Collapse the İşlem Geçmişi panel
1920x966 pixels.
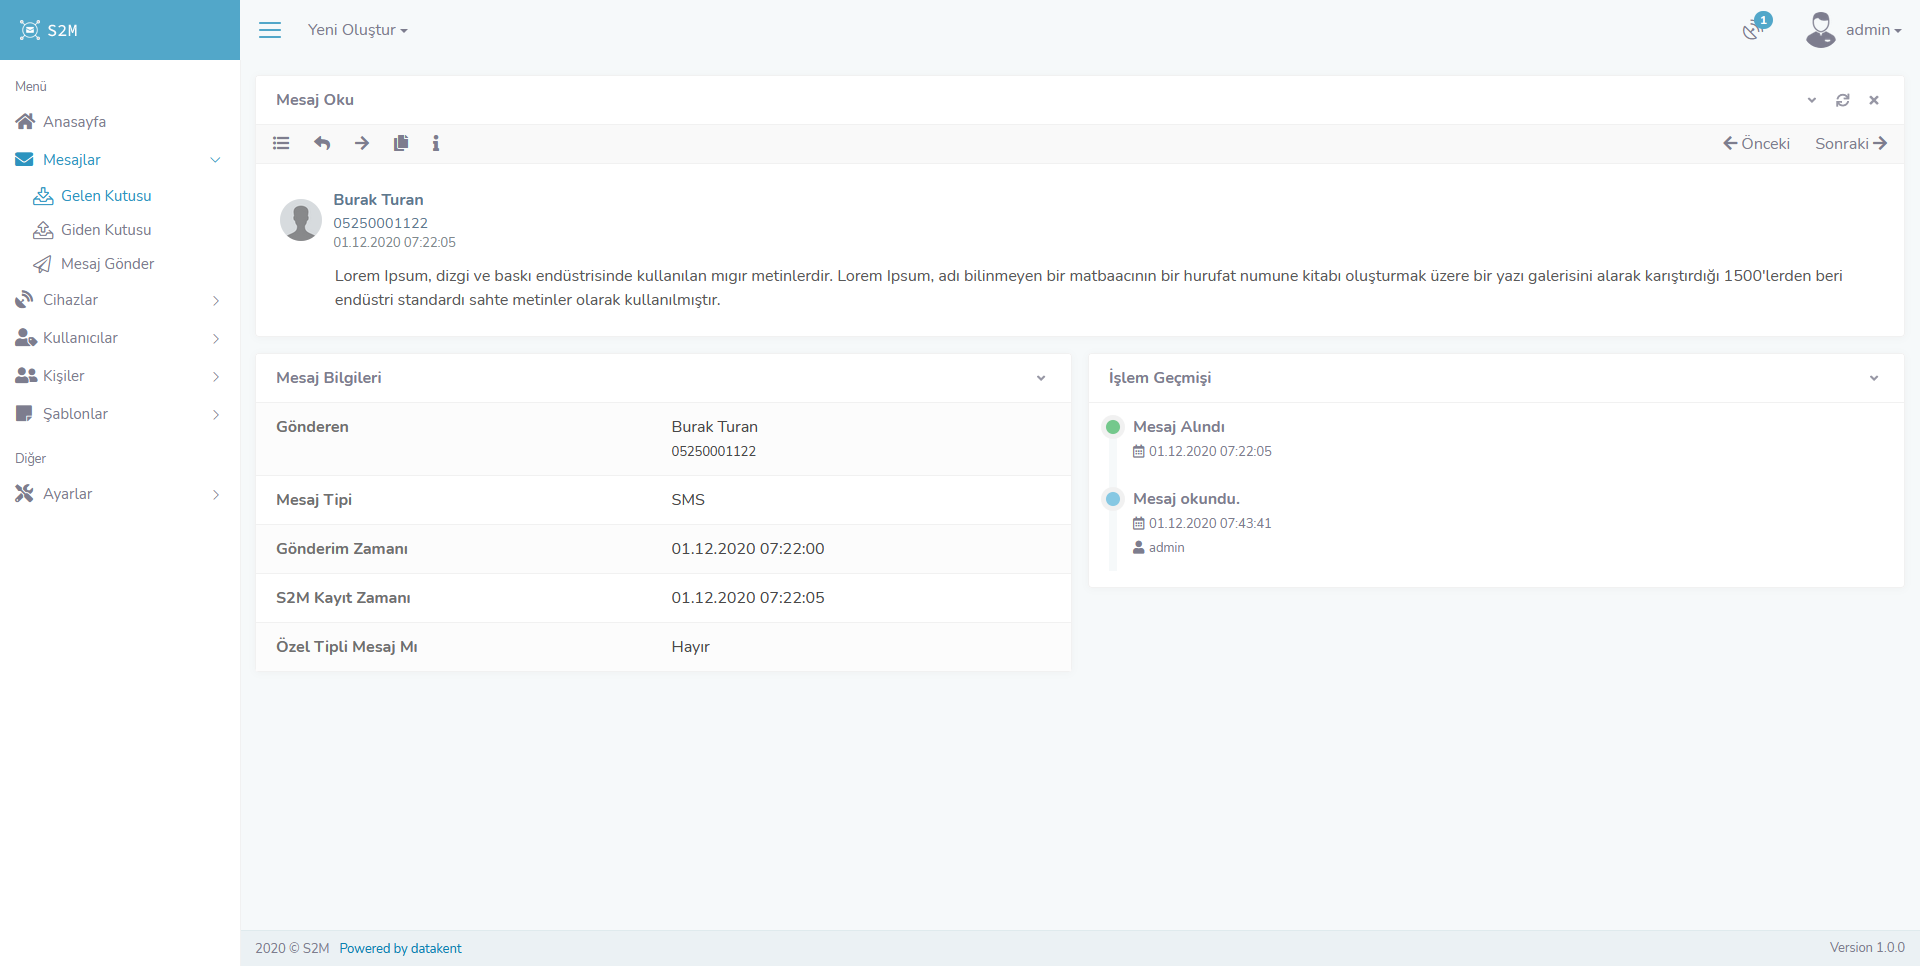pos(1873,378)
